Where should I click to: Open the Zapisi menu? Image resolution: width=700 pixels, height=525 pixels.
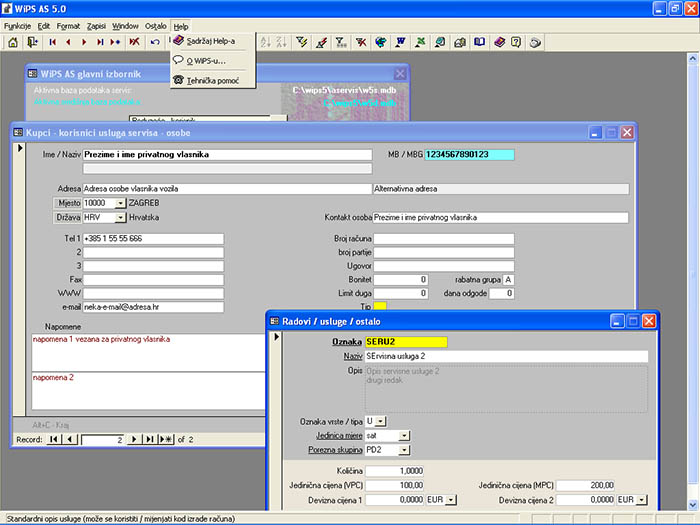(96, 26)
